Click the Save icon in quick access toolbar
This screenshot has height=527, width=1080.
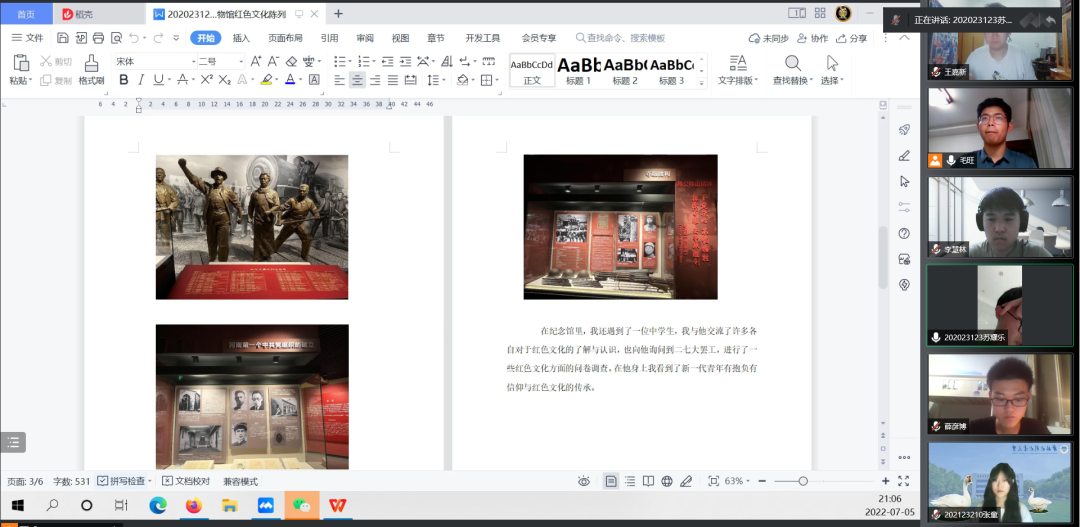click(63, 38)
